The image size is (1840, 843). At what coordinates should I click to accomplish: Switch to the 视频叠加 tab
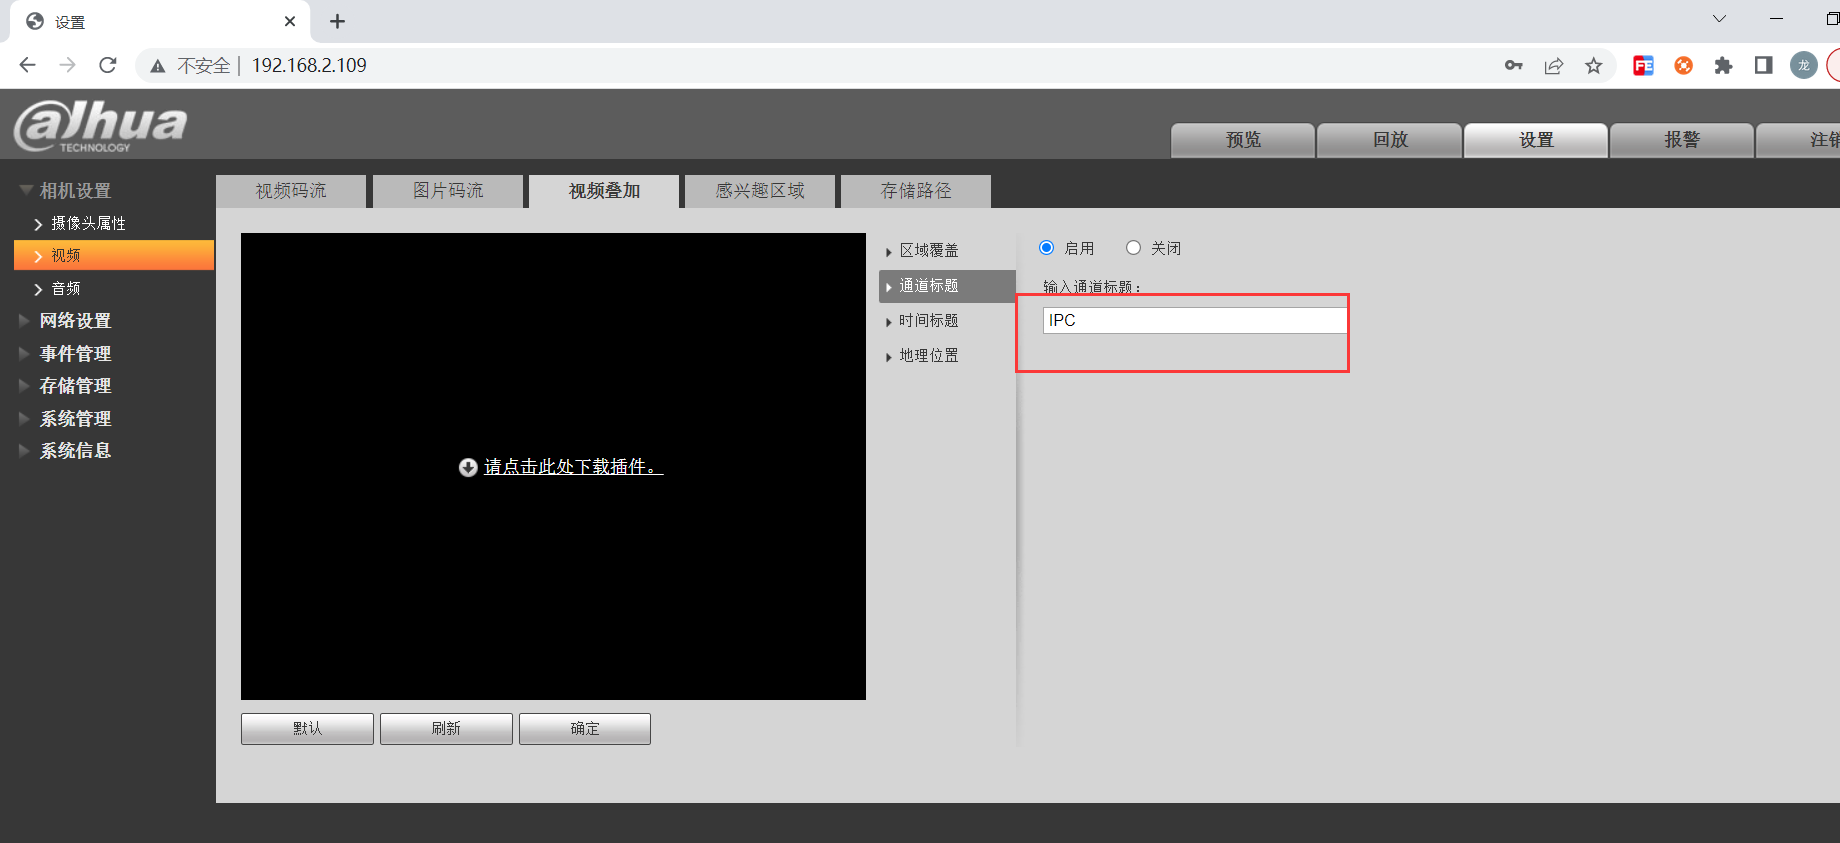tap(604, 191)
